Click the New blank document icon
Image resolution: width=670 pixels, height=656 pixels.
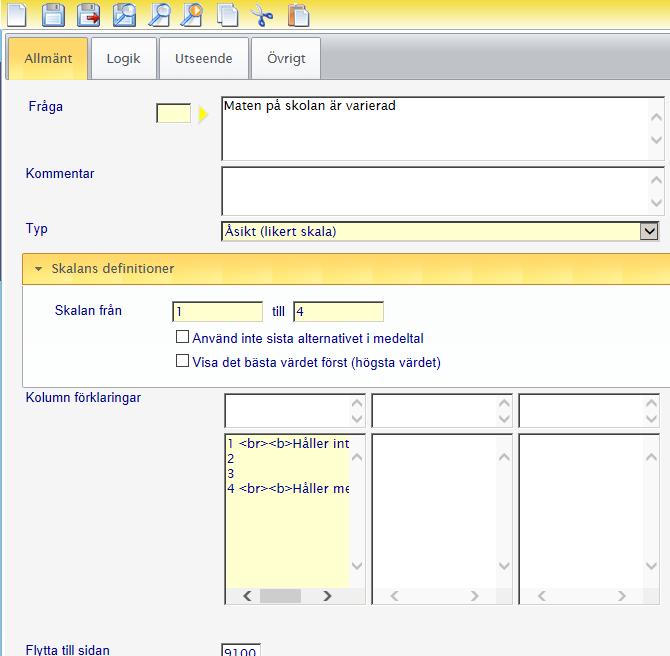click(x=17, y=15)
